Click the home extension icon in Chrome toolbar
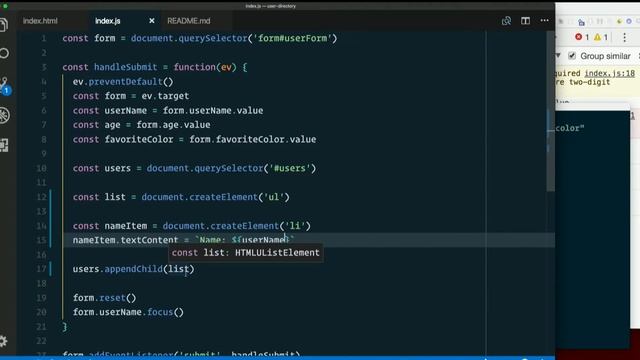 pyautogui.click(x=581, y=22)
